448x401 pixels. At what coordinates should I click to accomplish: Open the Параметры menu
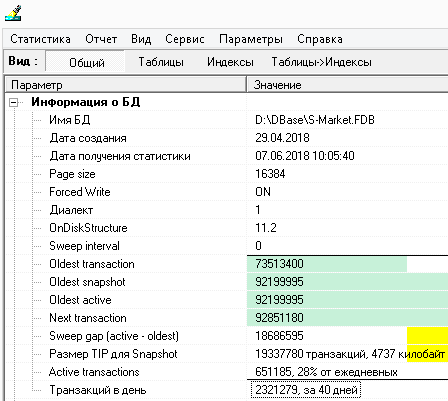pyautogui.click(x=251, y=39)
